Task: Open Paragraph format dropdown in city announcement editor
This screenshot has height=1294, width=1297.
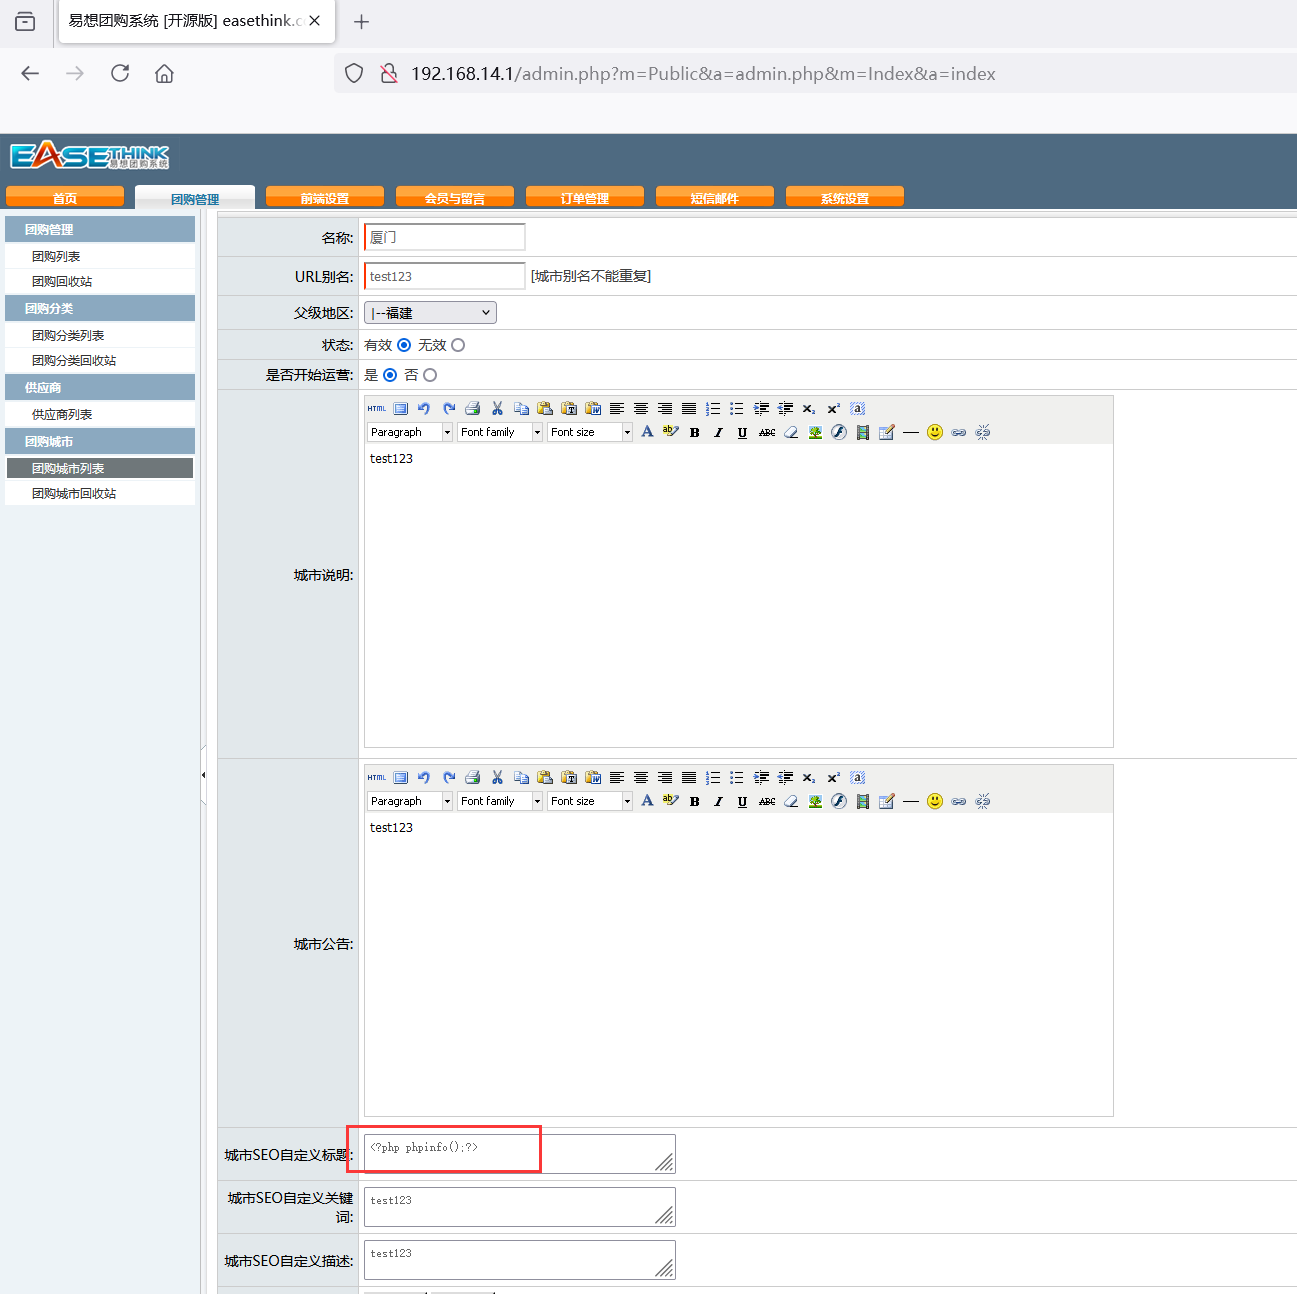Action: click(x=410, y=802)
